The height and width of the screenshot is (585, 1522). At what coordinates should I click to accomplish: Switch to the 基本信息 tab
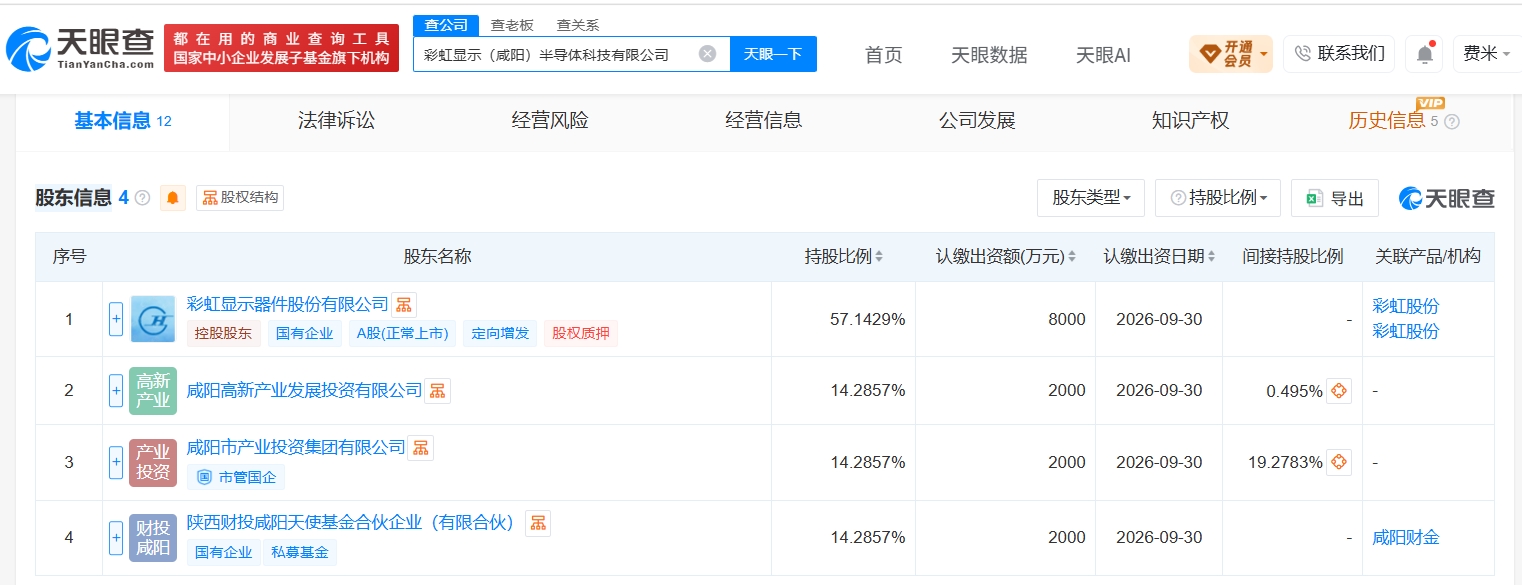pyautogui.click(x=122, y=122)
